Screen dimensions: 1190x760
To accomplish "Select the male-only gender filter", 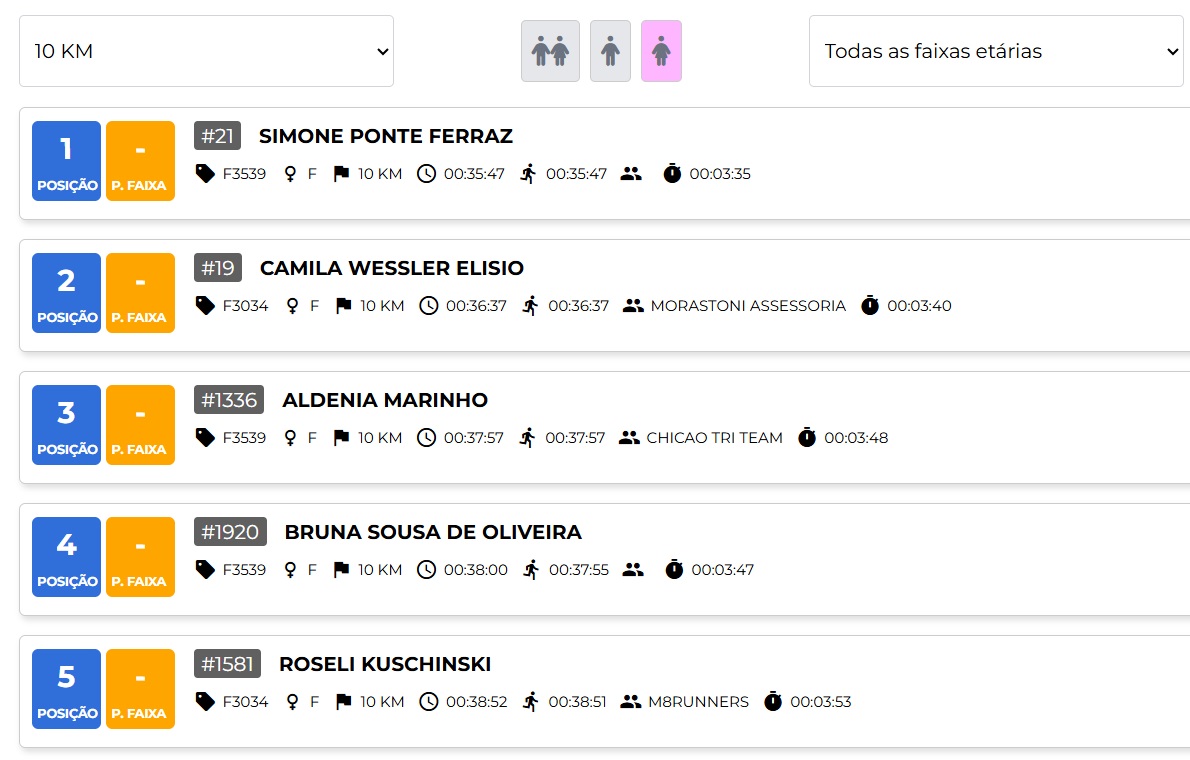I will 610,51.
